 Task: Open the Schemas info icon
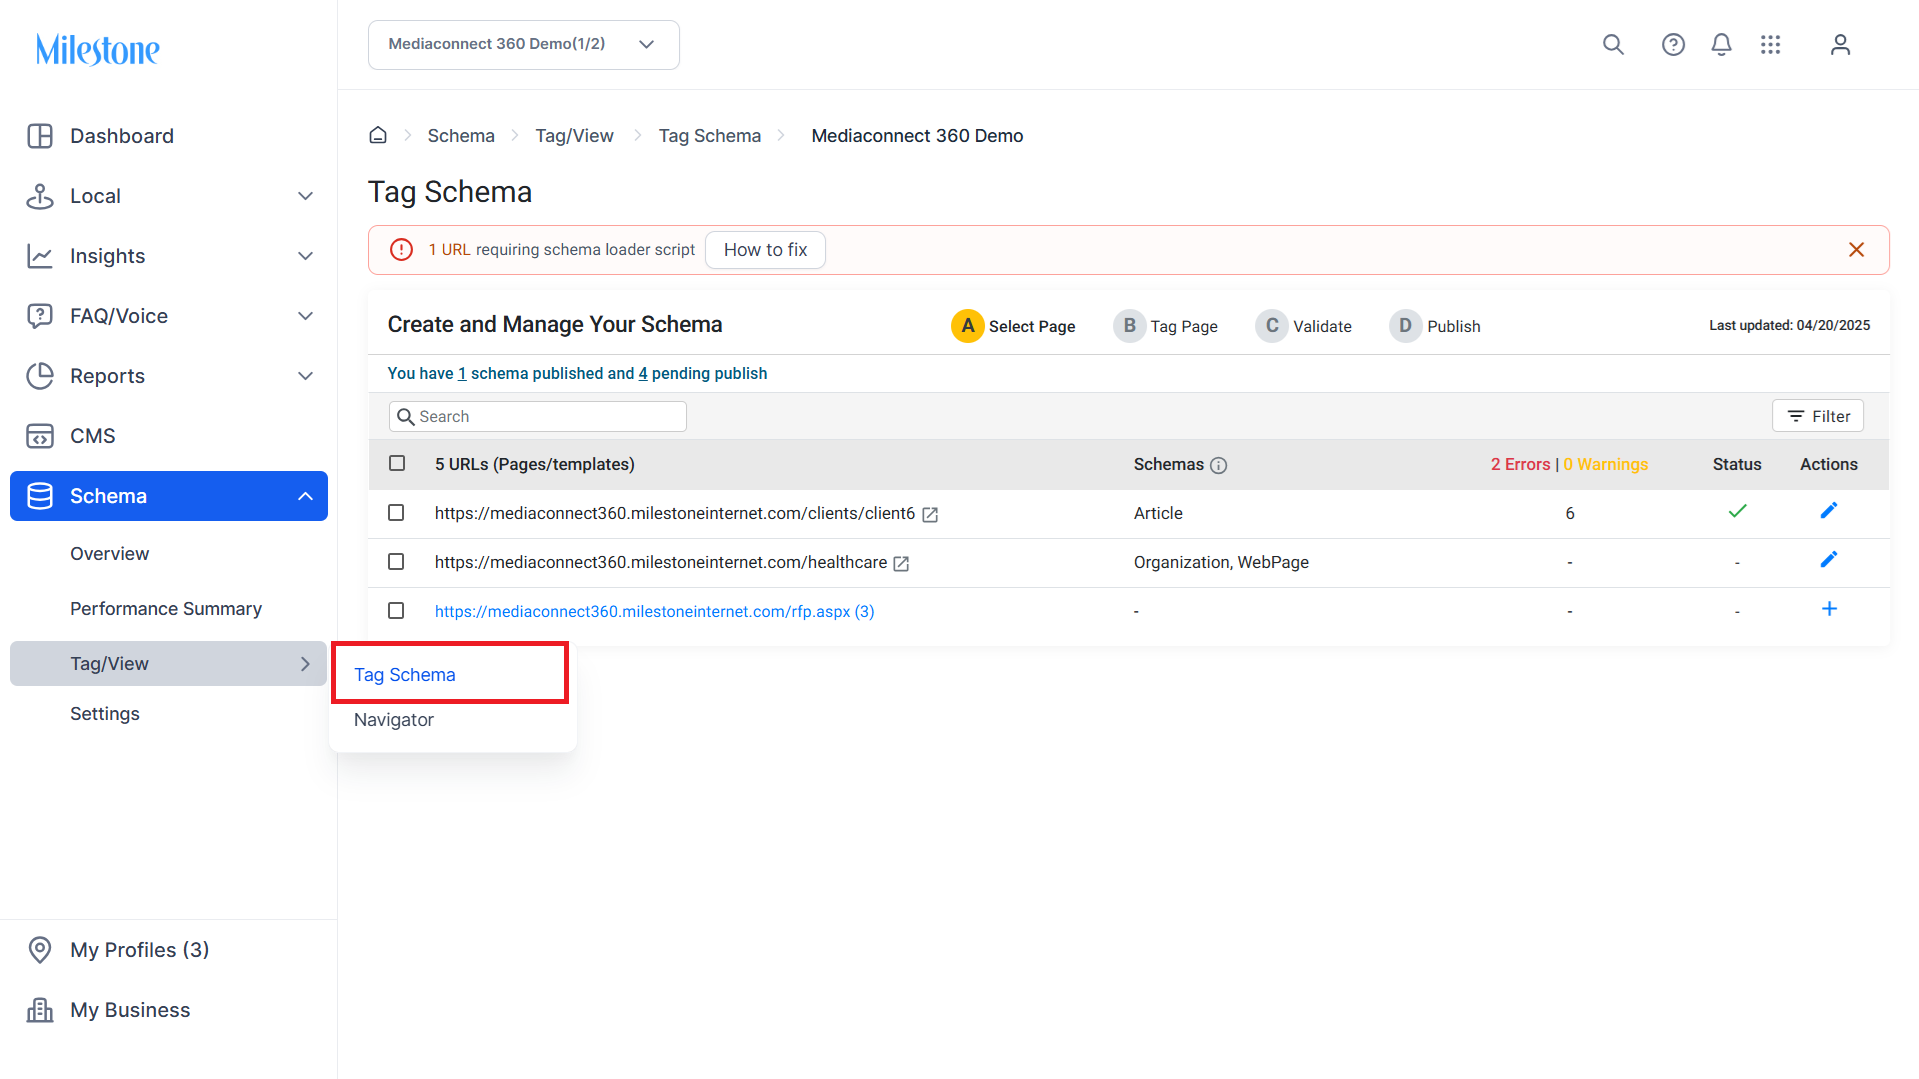1218,465
